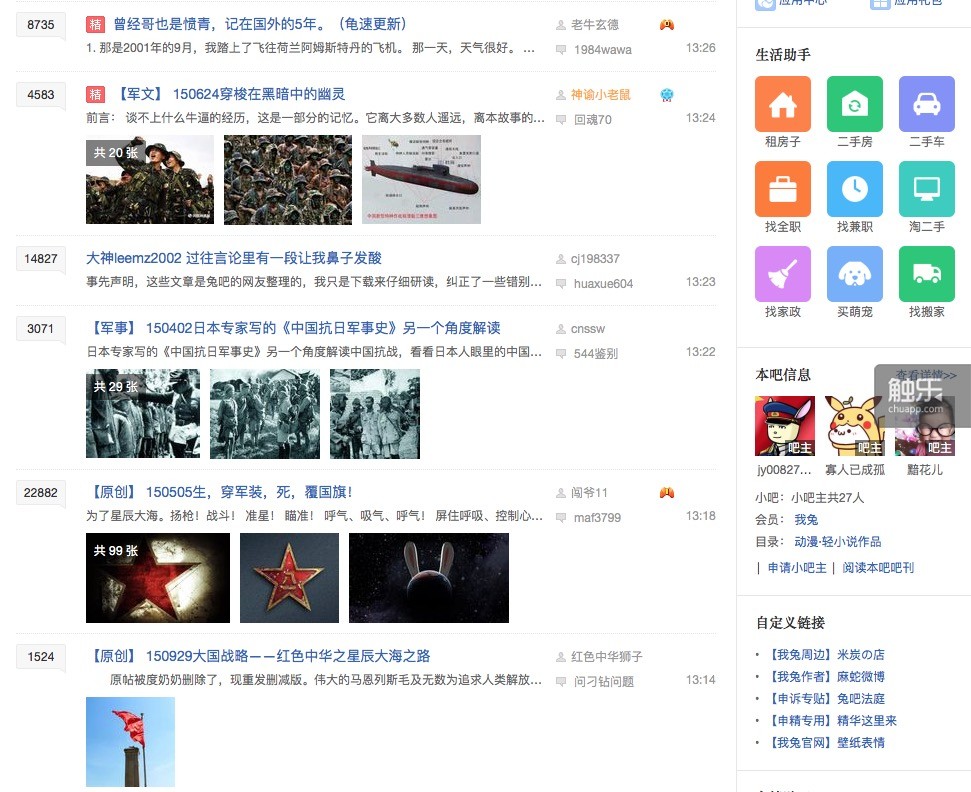Open the soldiers thumbnail marked 共 20 张
This screenshot has height=792, width=971.
coord(150,180)
